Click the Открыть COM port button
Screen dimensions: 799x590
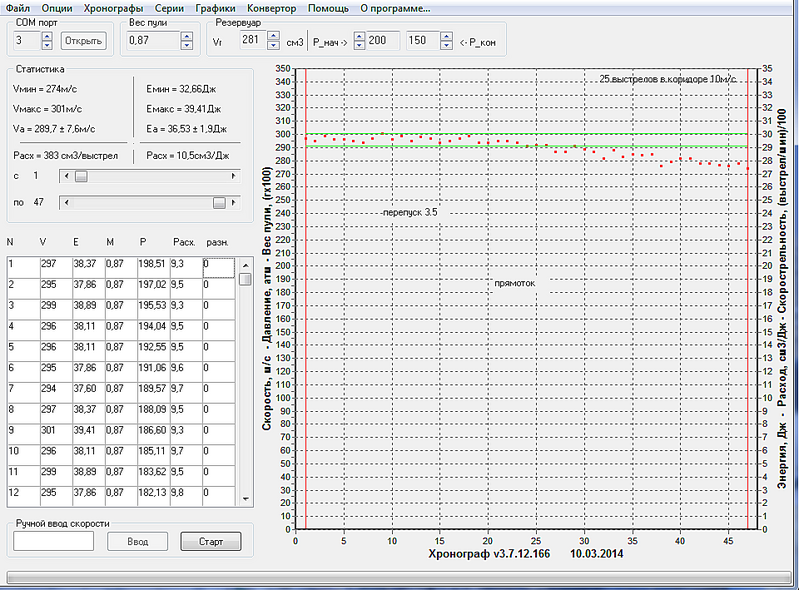84,41
